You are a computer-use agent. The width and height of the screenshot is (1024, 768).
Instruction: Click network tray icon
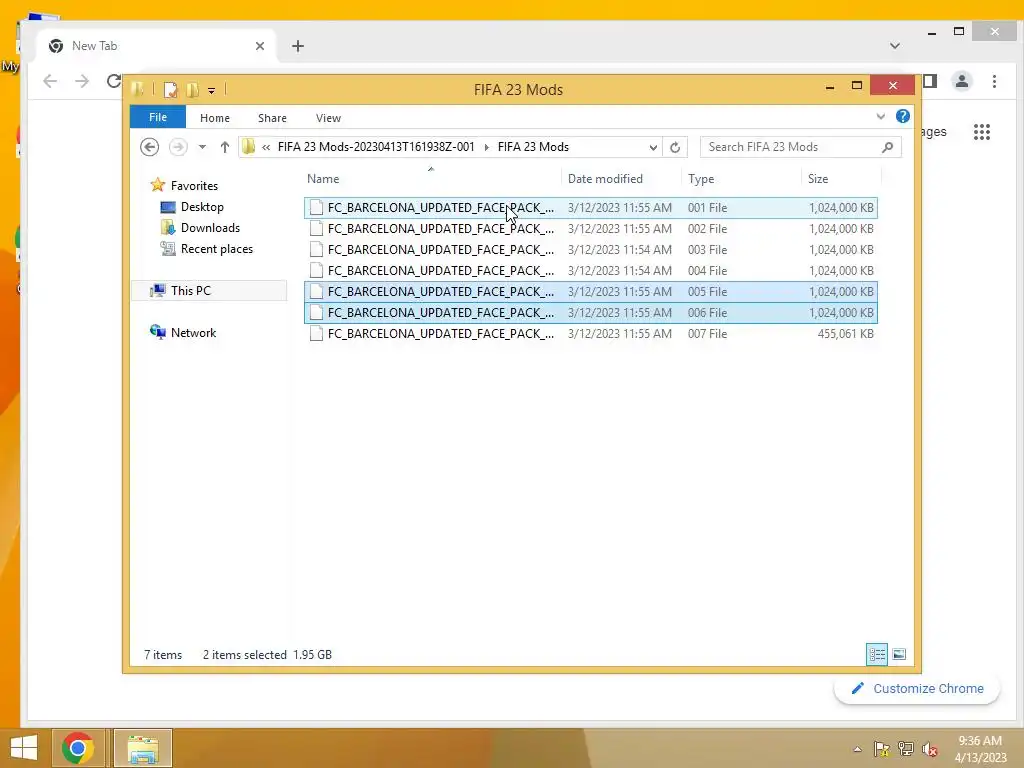(906, 749)
